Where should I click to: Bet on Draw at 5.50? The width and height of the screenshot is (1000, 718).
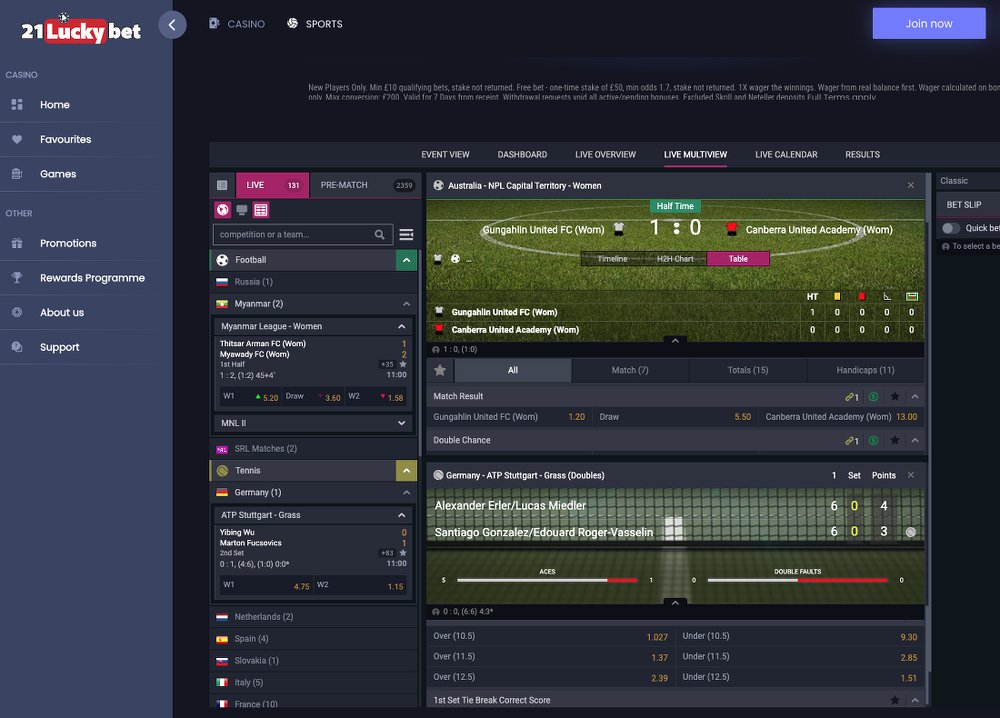click(675, 417)
